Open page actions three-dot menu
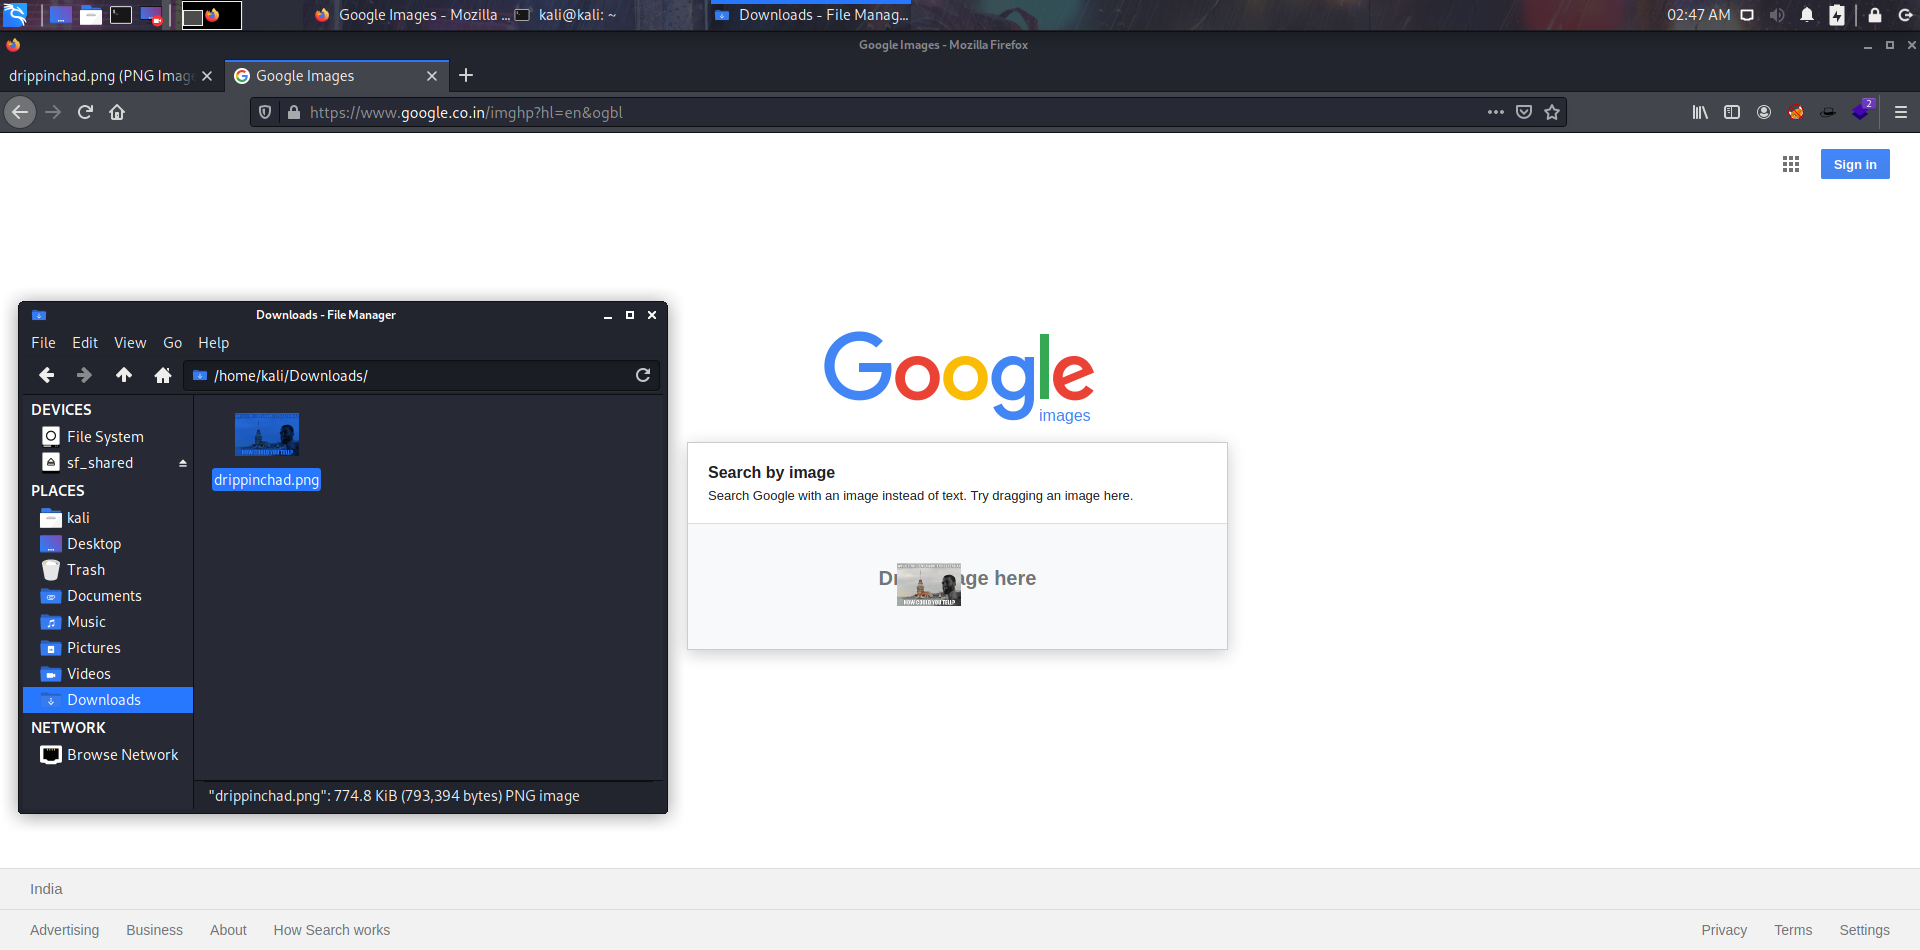 pyautogui.click(x=1496, y=112)
